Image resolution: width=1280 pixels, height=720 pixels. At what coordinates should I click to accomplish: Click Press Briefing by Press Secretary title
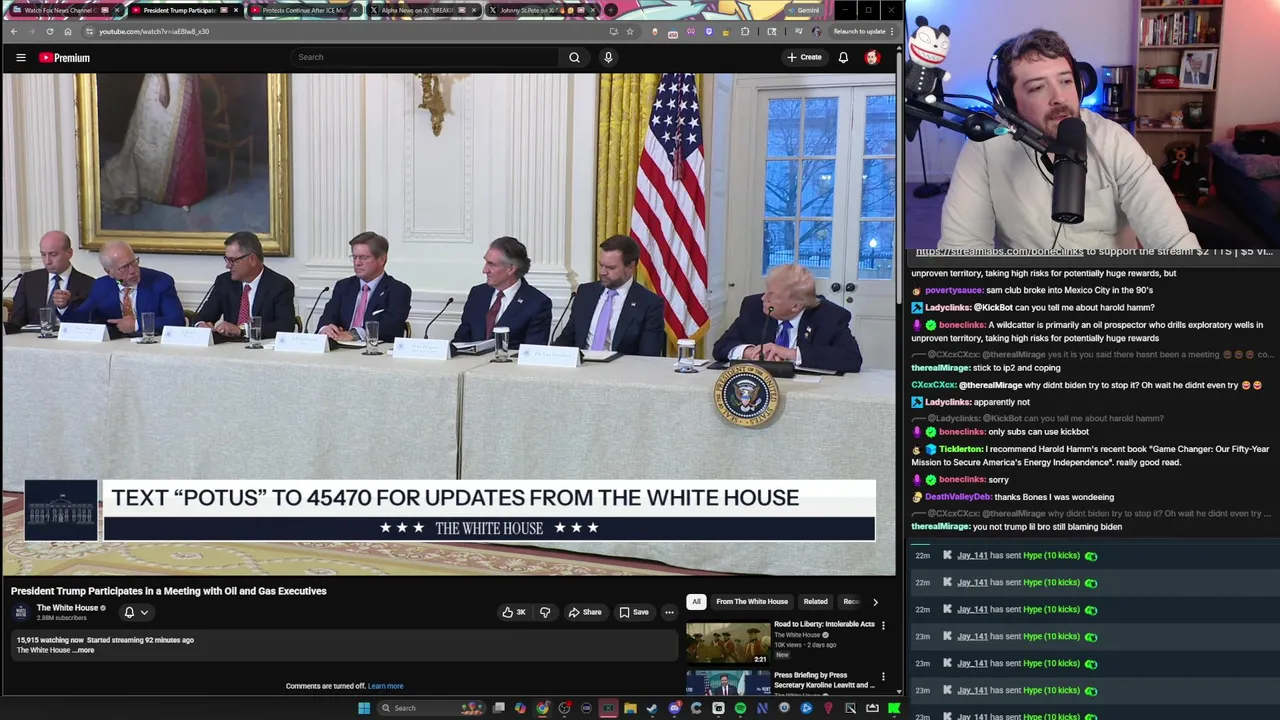click(824, 680)
